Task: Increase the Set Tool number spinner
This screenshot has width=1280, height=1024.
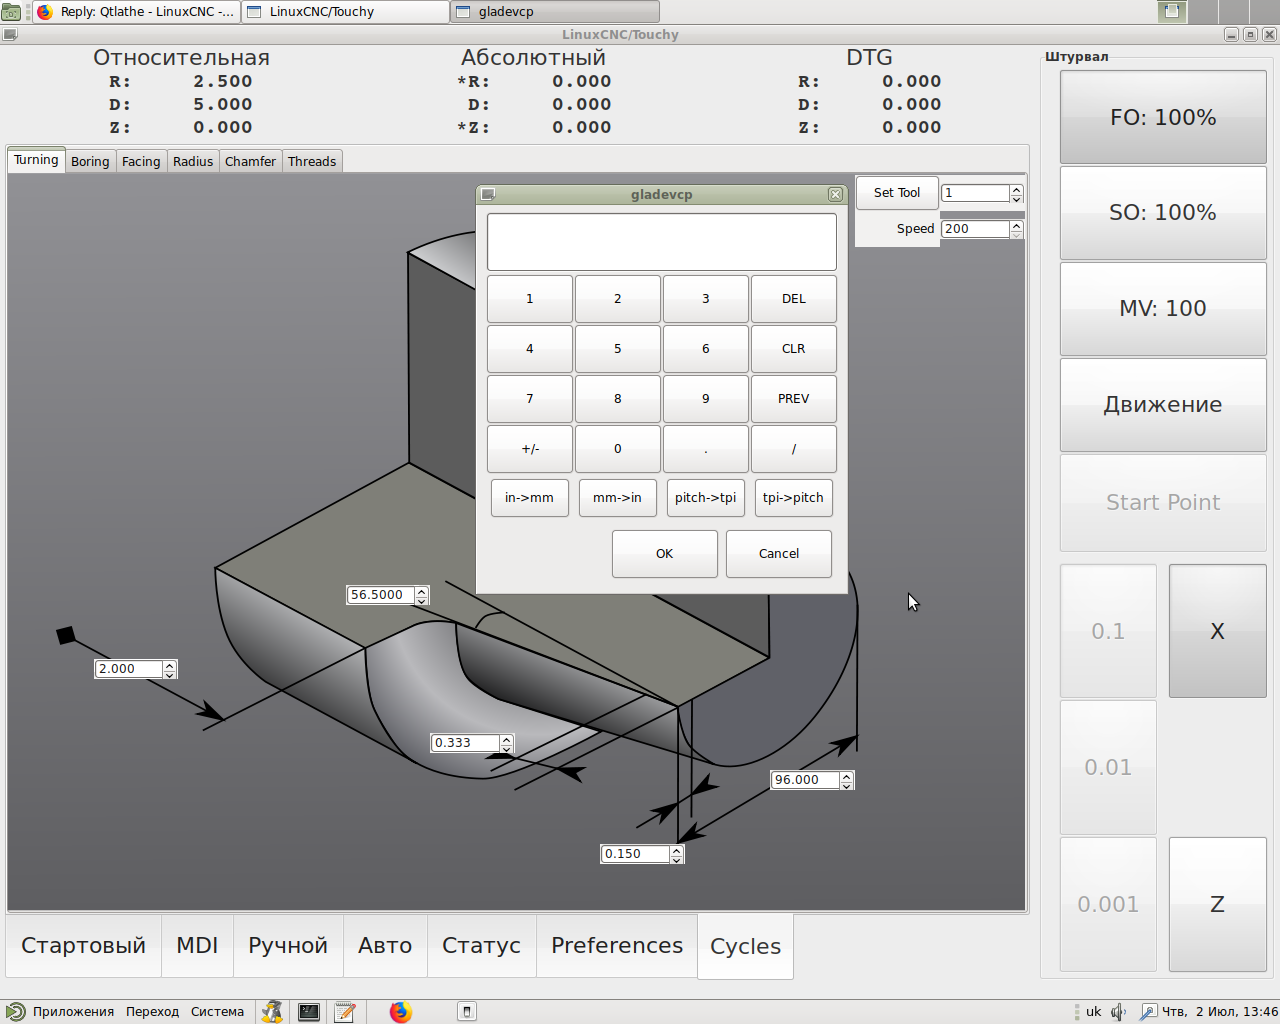Action: [x=1017, y=189]
